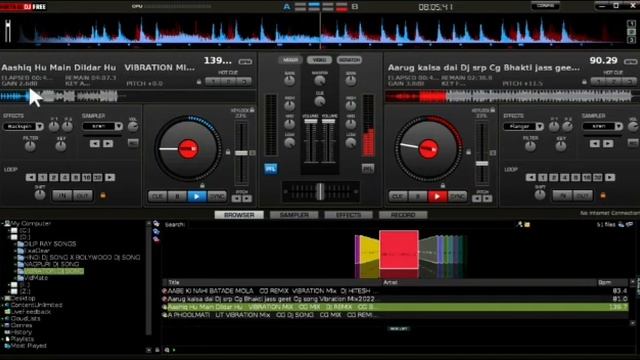Click deck A pitch bend minus arrow
This screenshot has height=360, width=640.
[x=236, y=199]
